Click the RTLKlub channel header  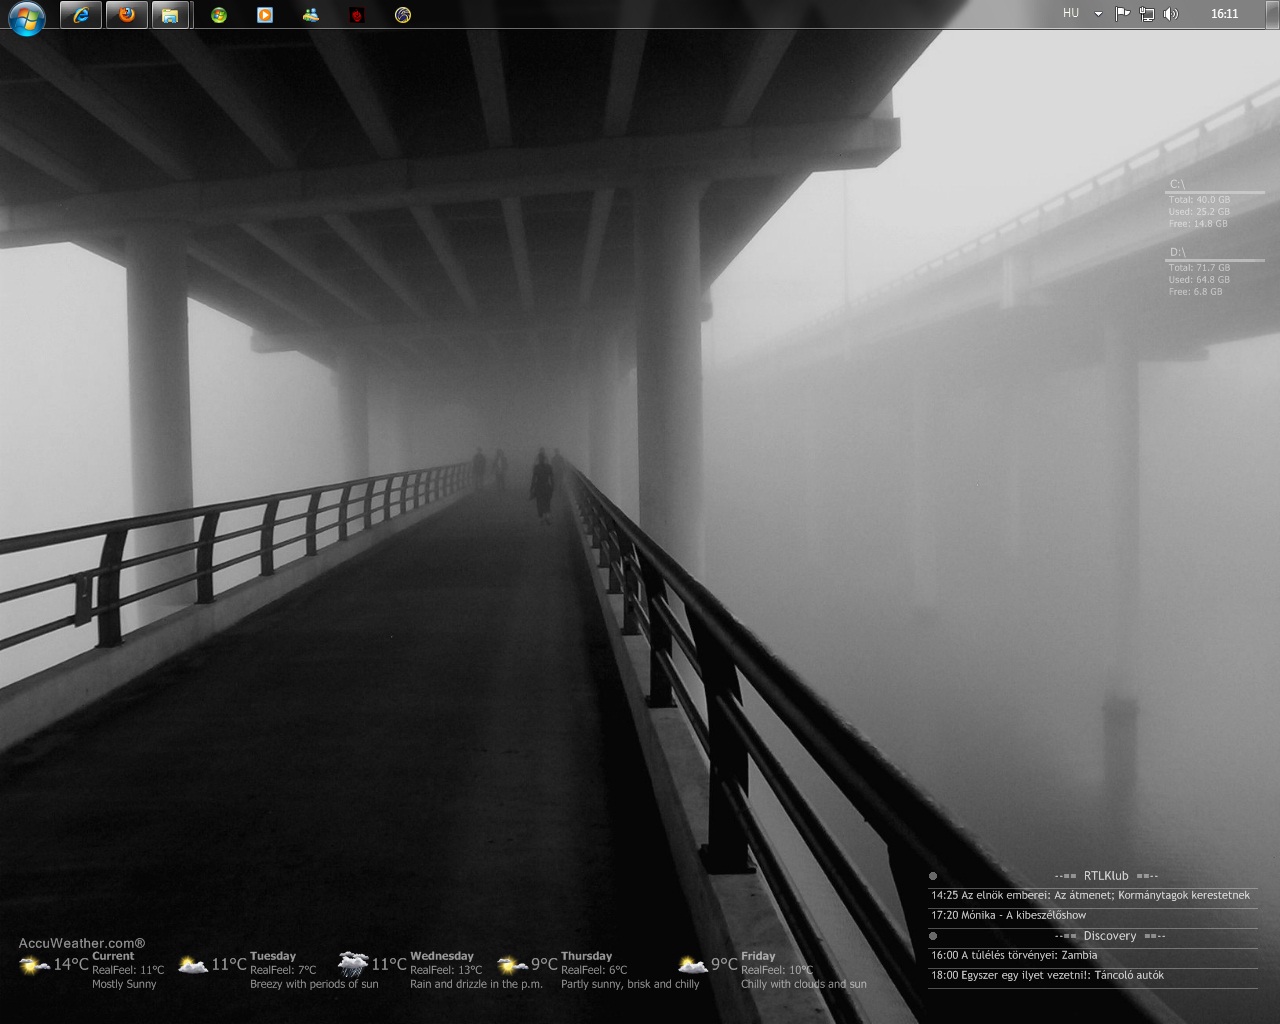click(1106, 876)
